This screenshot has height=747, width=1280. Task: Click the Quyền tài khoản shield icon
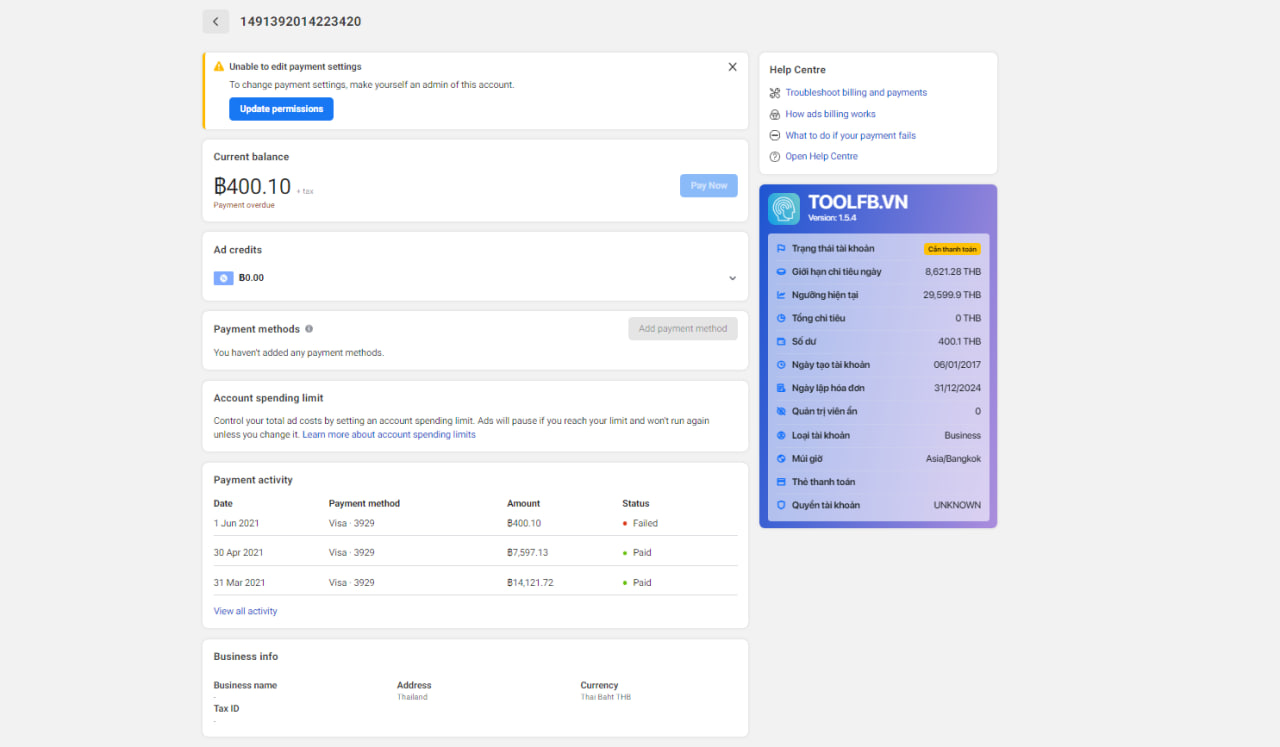tap(781, 505)
